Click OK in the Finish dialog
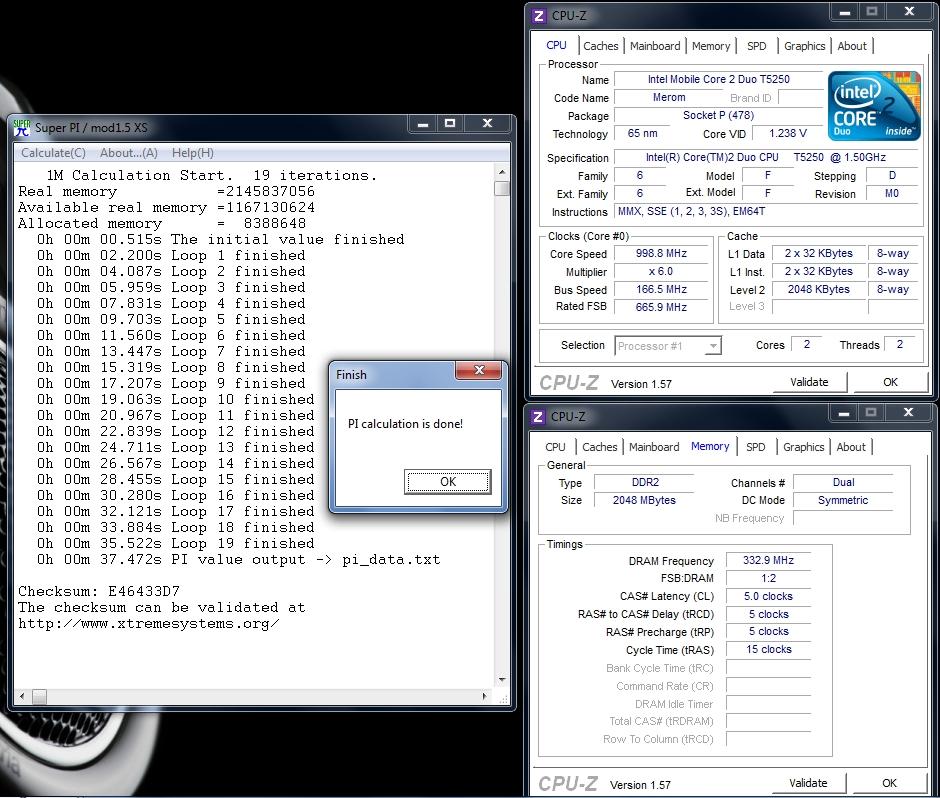This screenshot has height=798, width=940. click(x=448, y=482)
